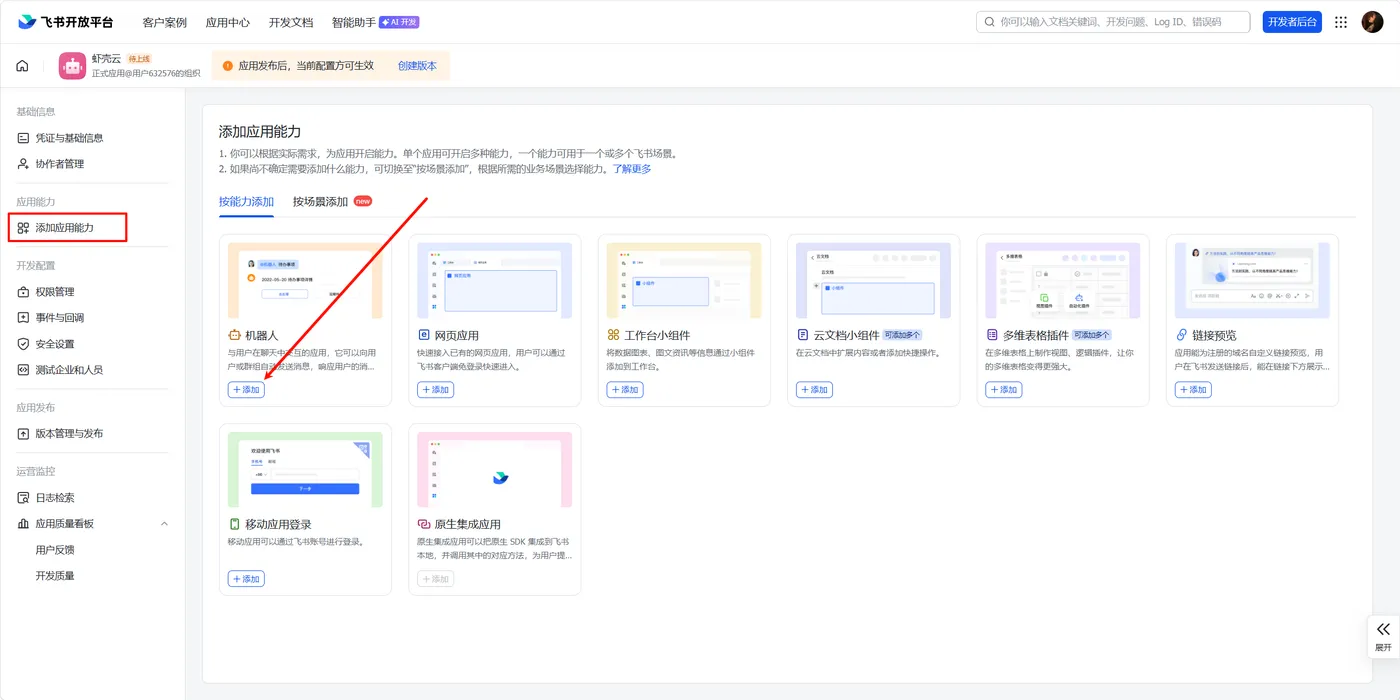Click the 测试企业和人员 sidebar icon
Screen dimensions: 1400x700
[23, 370]
